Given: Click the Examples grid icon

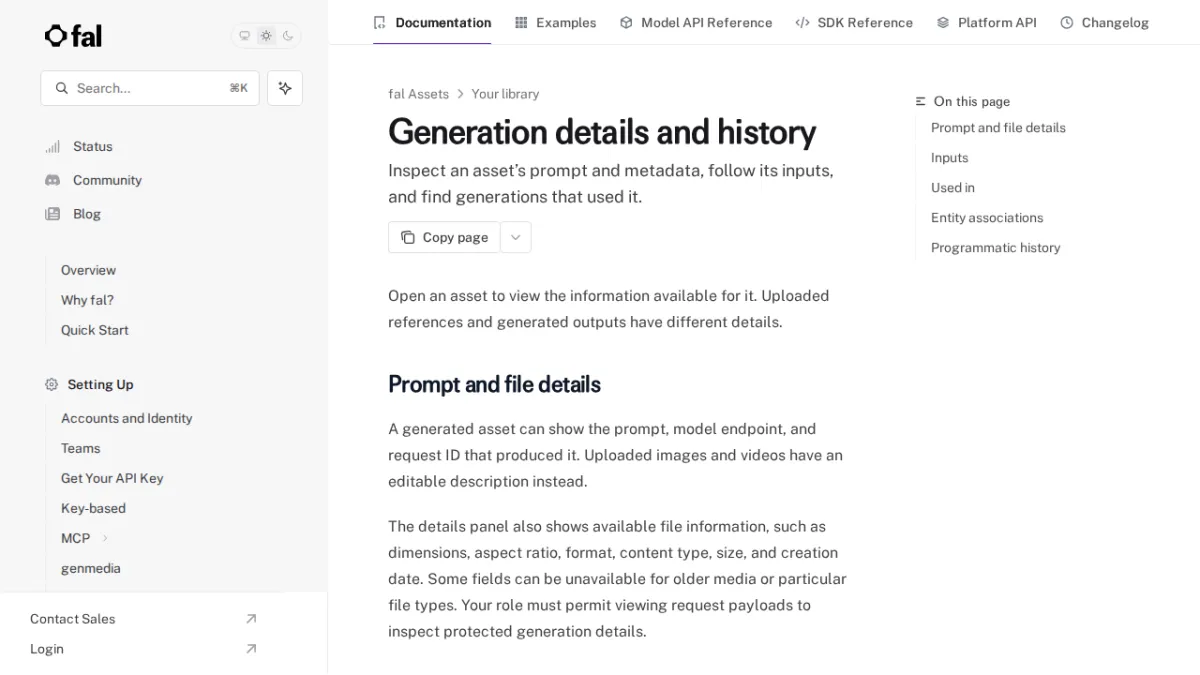Looking at the screenshot, I should (521, 22).
